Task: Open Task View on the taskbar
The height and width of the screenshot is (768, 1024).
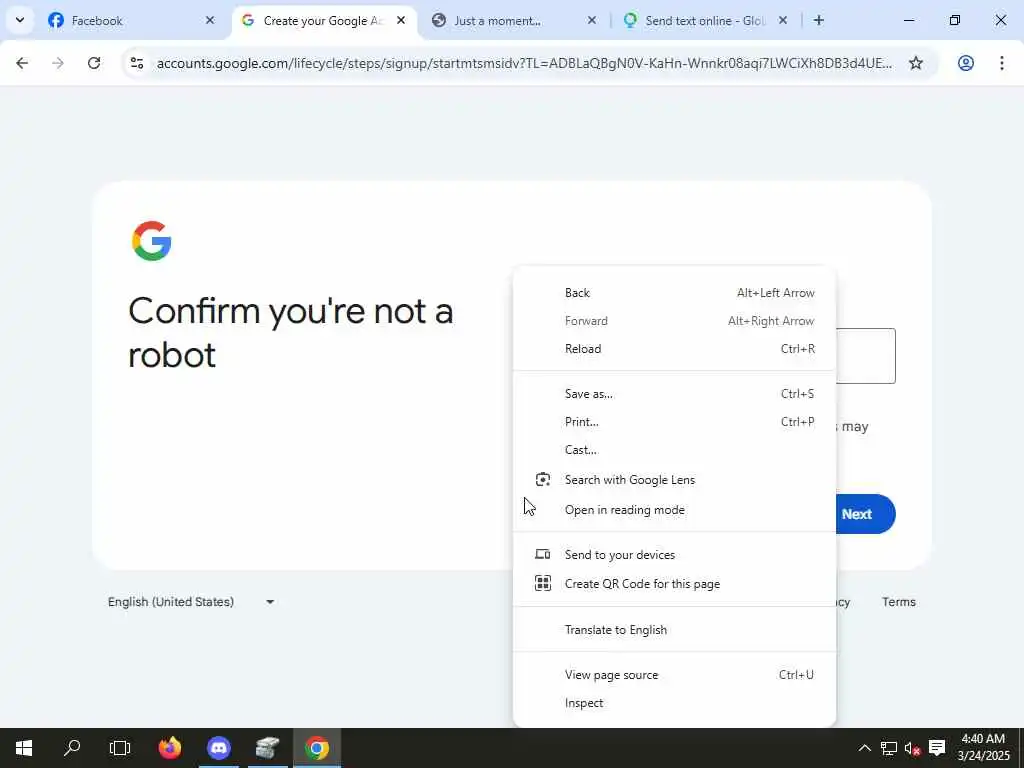Action: pyautogui.click(x=120, y=748)
